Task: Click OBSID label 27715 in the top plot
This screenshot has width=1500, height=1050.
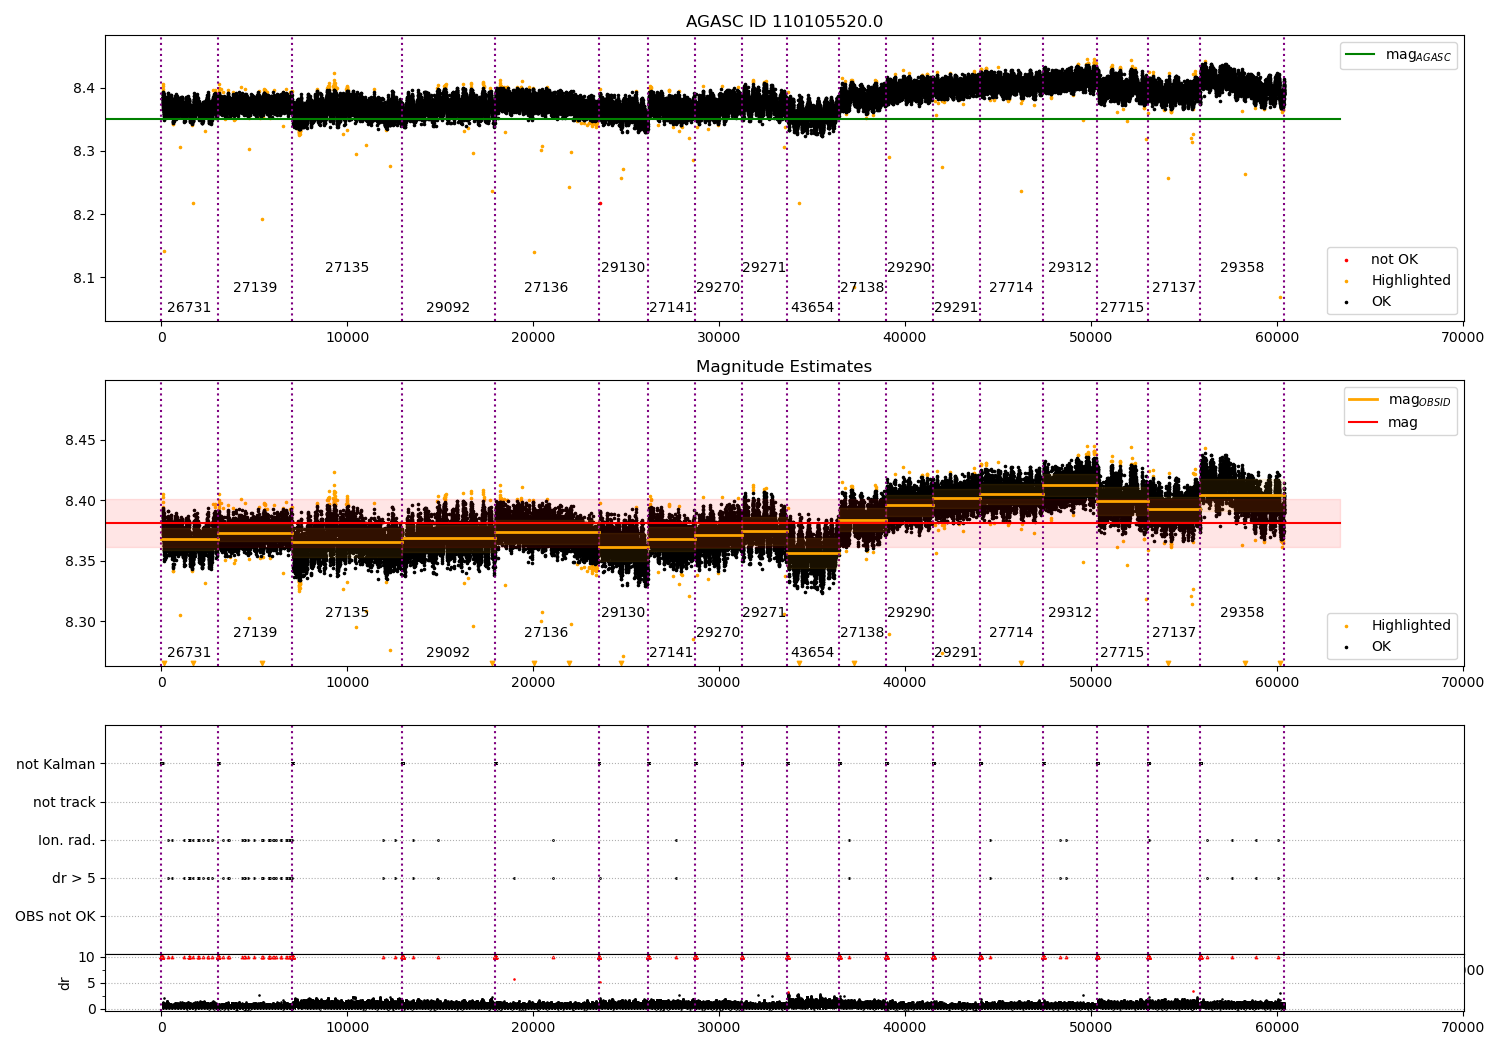Action: coord(1122,307)
